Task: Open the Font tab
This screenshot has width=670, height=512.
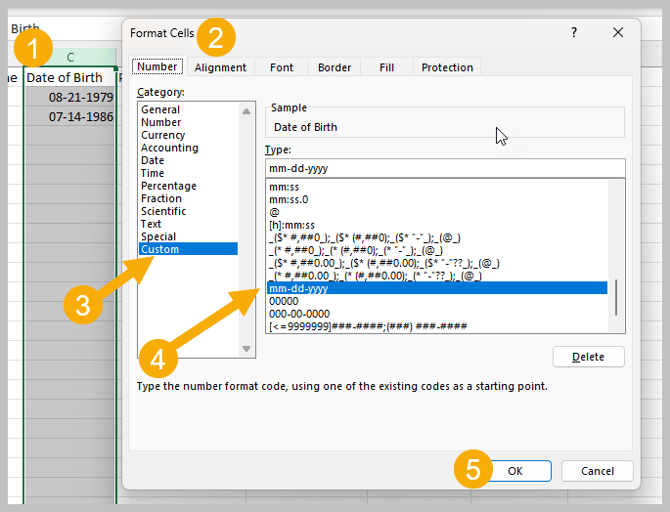Action: coord(282,68)
